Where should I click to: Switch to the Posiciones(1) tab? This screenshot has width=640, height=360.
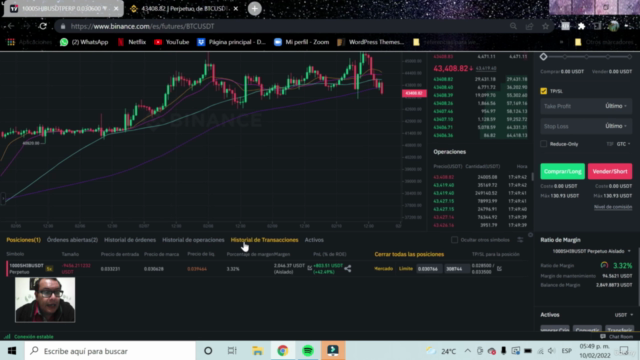click(x=23, y=240)
